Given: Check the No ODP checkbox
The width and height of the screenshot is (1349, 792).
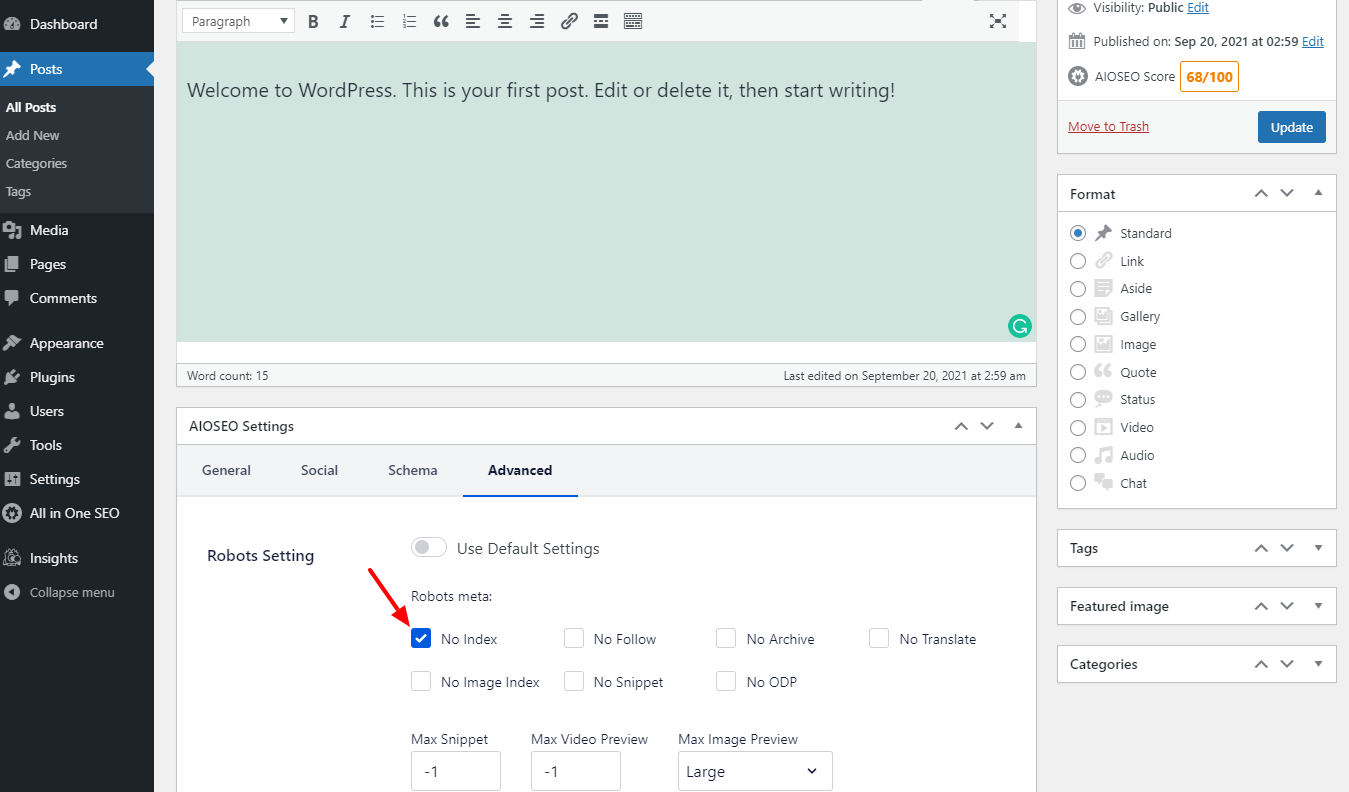Looking at the screenshot, I should (726, 681).
